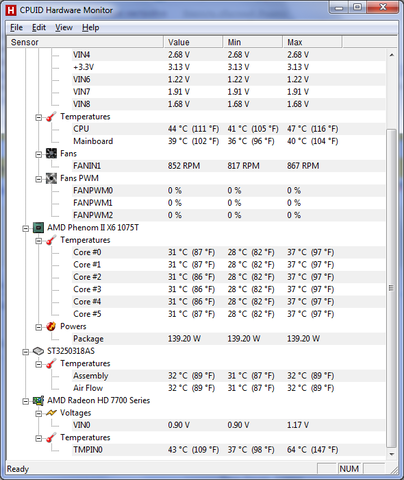Collapse the Fans PWM node

coord(39,179)
